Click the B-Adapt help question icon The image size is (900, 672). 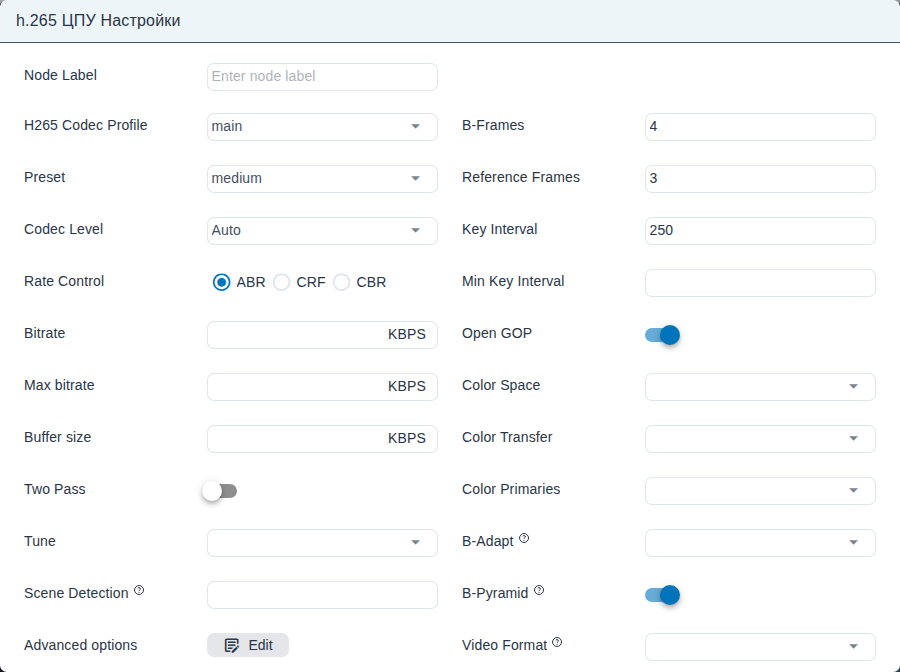pos(524,538)
